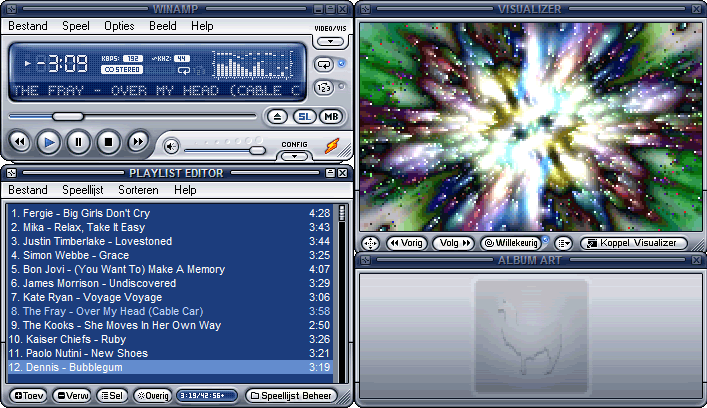
Task: Toggle Playlist Editor windowshade button
Action: pyautogui.click(x=331, y=173)
